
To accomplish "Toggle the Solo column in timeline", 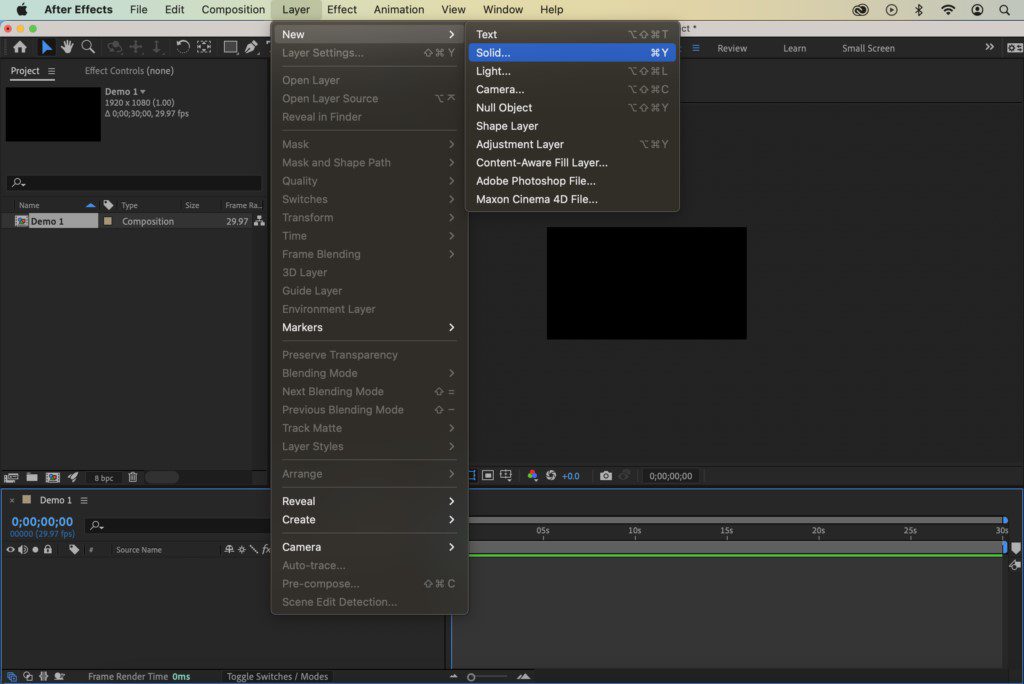I will coord(35,549).
